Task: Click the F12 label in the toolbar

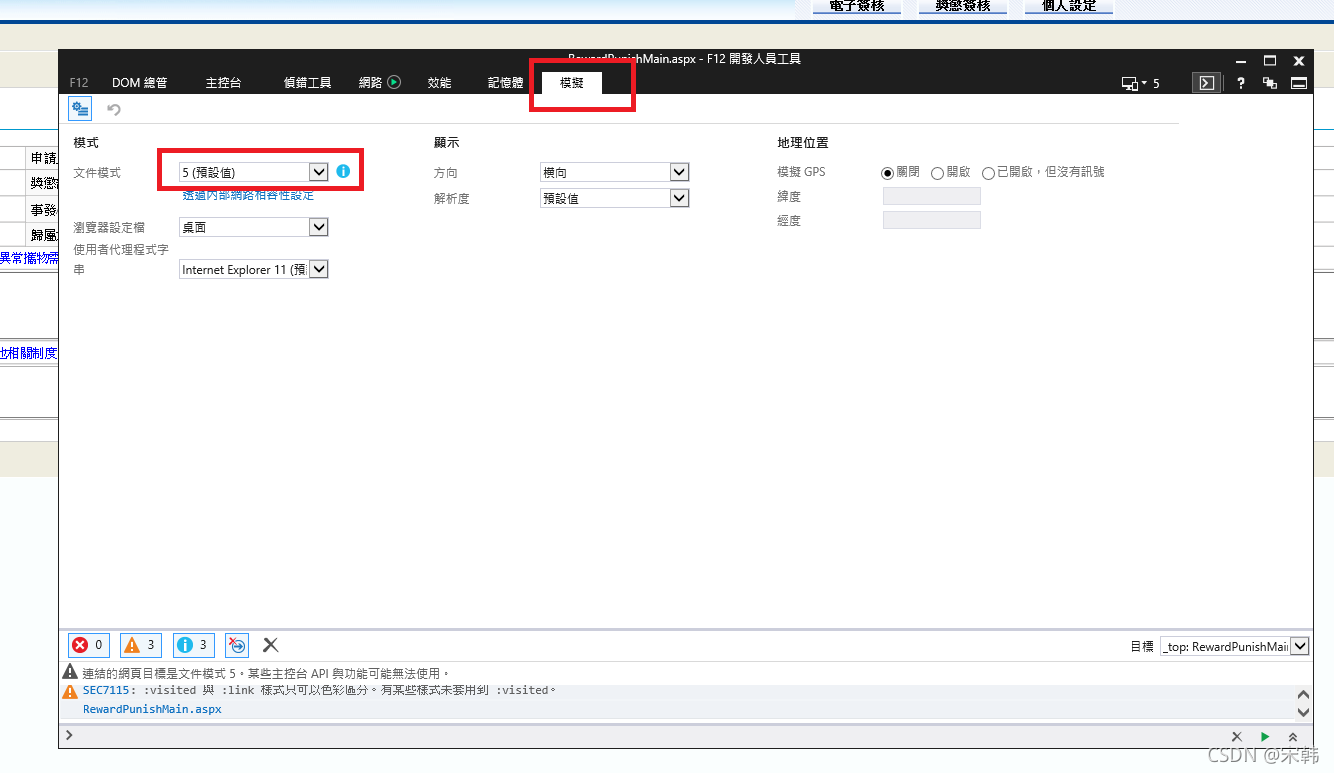Action: point(79,83)
